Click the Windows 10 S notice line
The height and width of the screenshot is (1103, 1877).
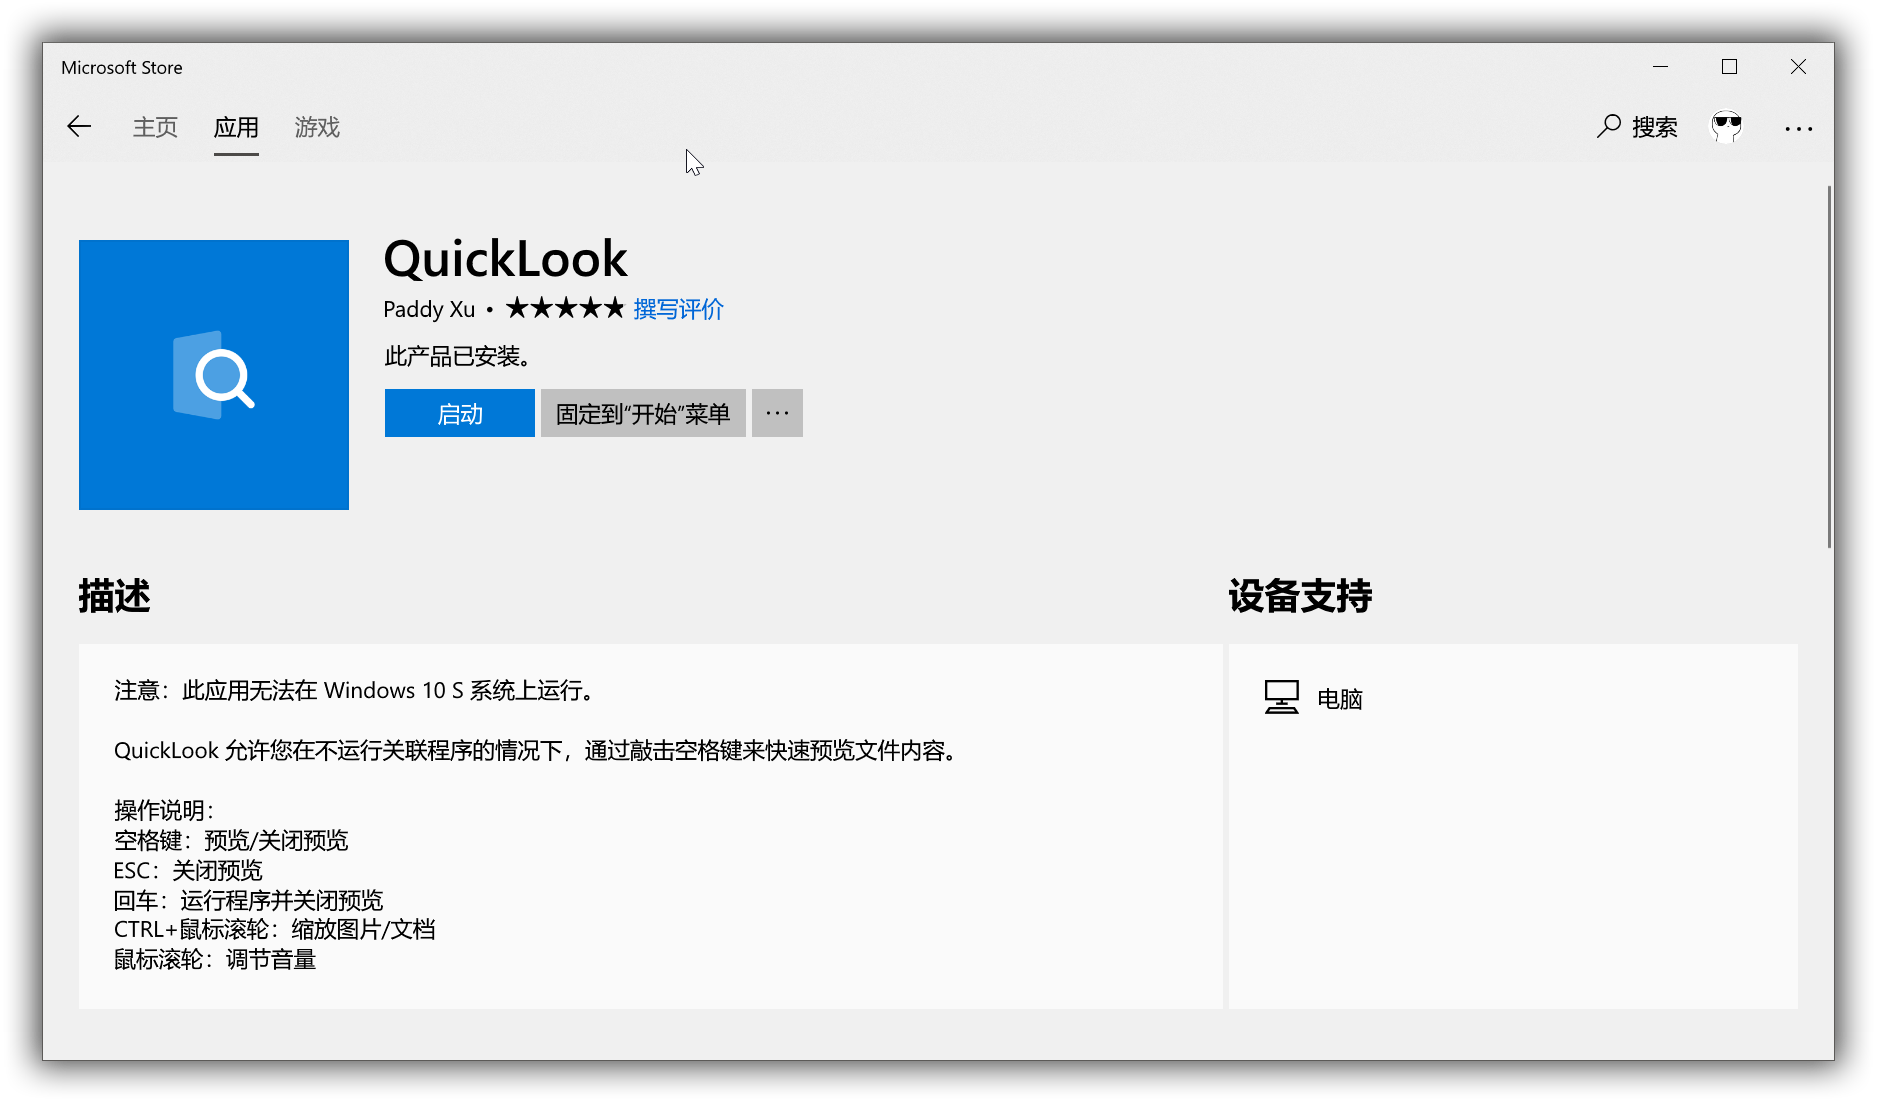point(357,690)
